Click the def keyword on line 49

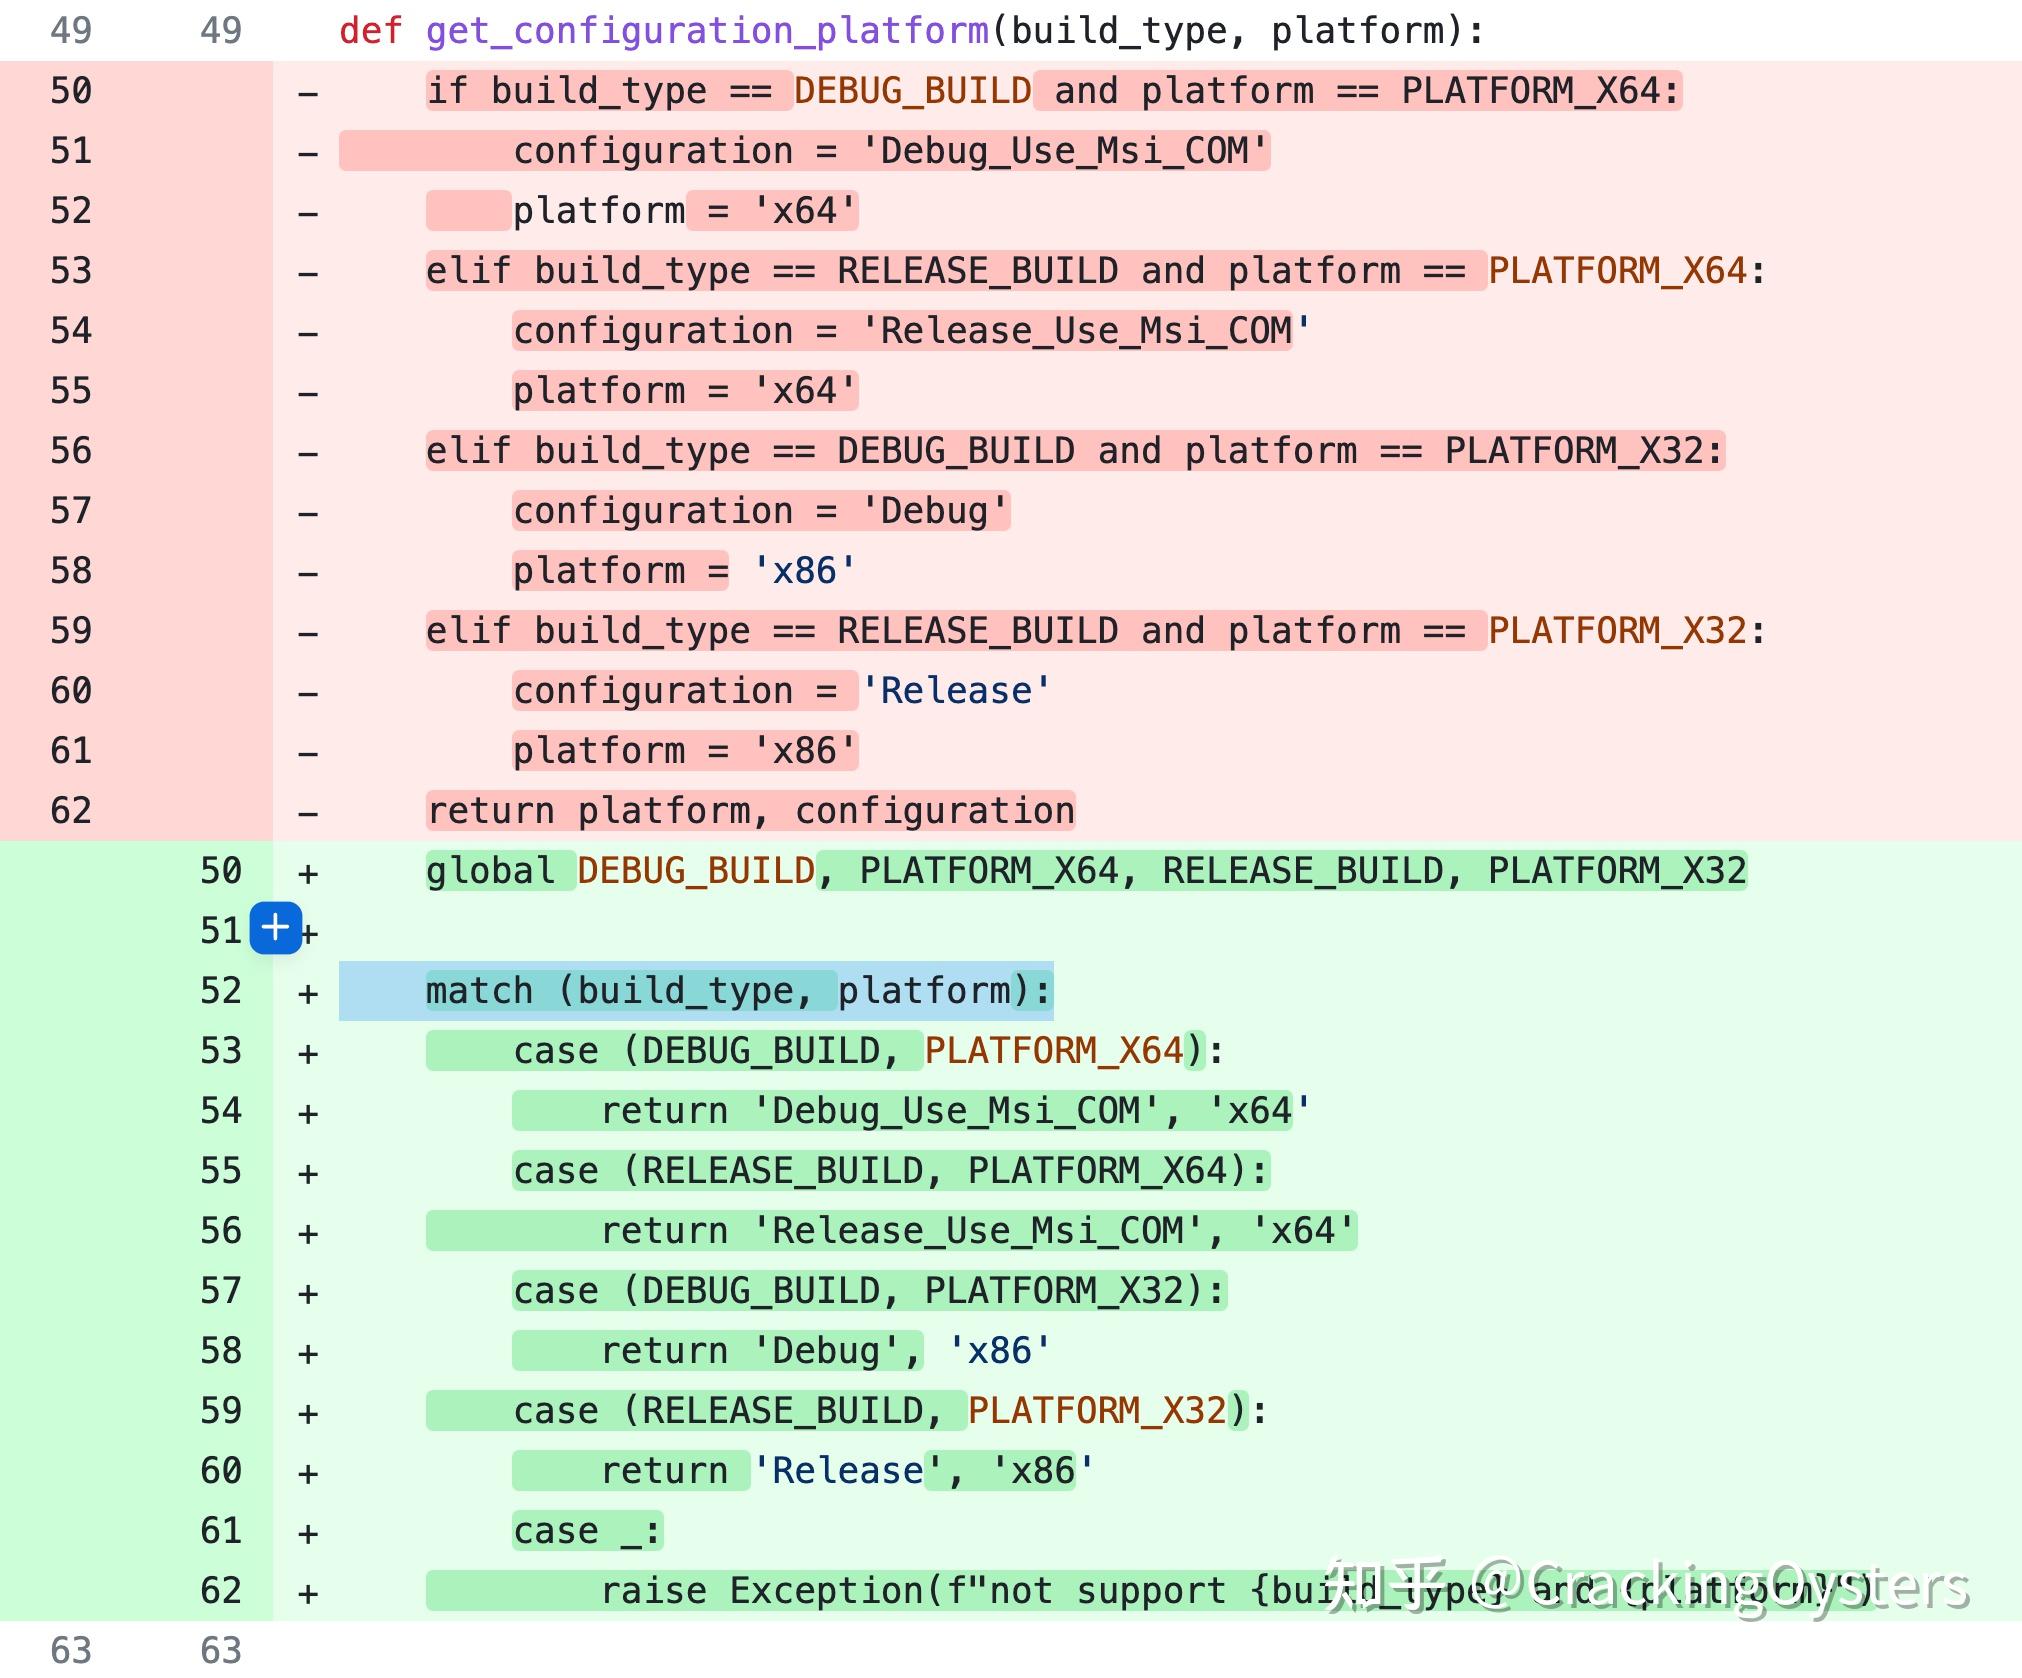click(x=370, y=31)
